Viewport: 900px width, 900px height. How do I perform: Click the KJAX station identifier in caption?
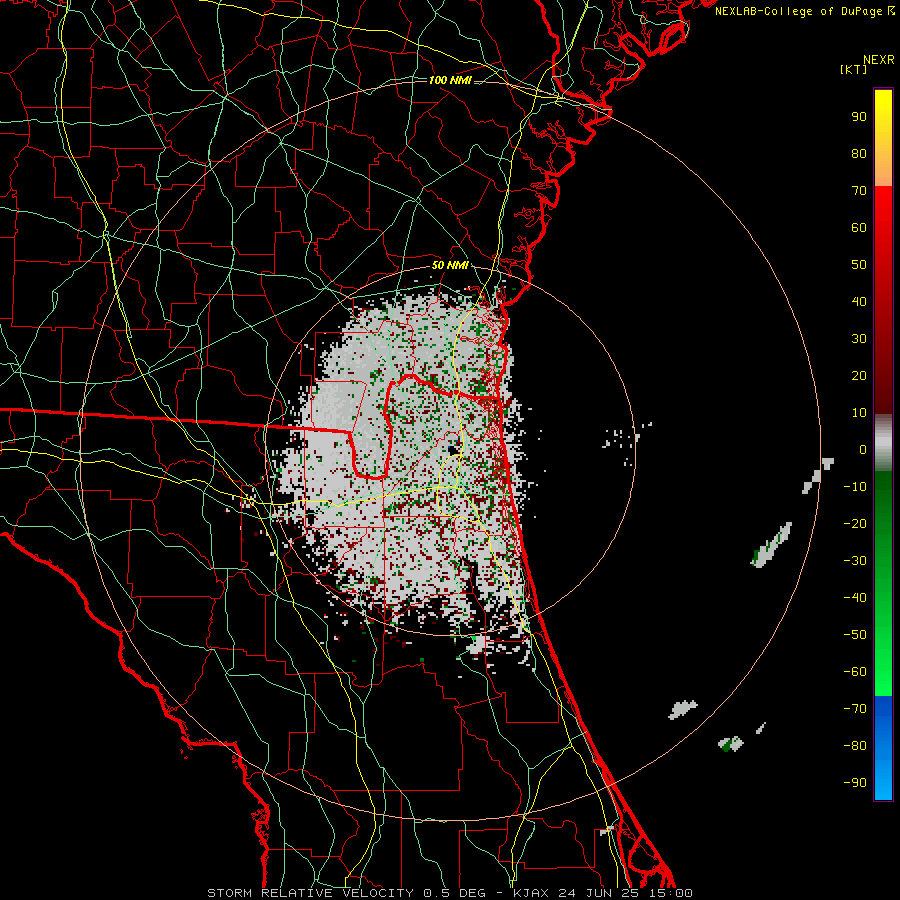point(531,893)
